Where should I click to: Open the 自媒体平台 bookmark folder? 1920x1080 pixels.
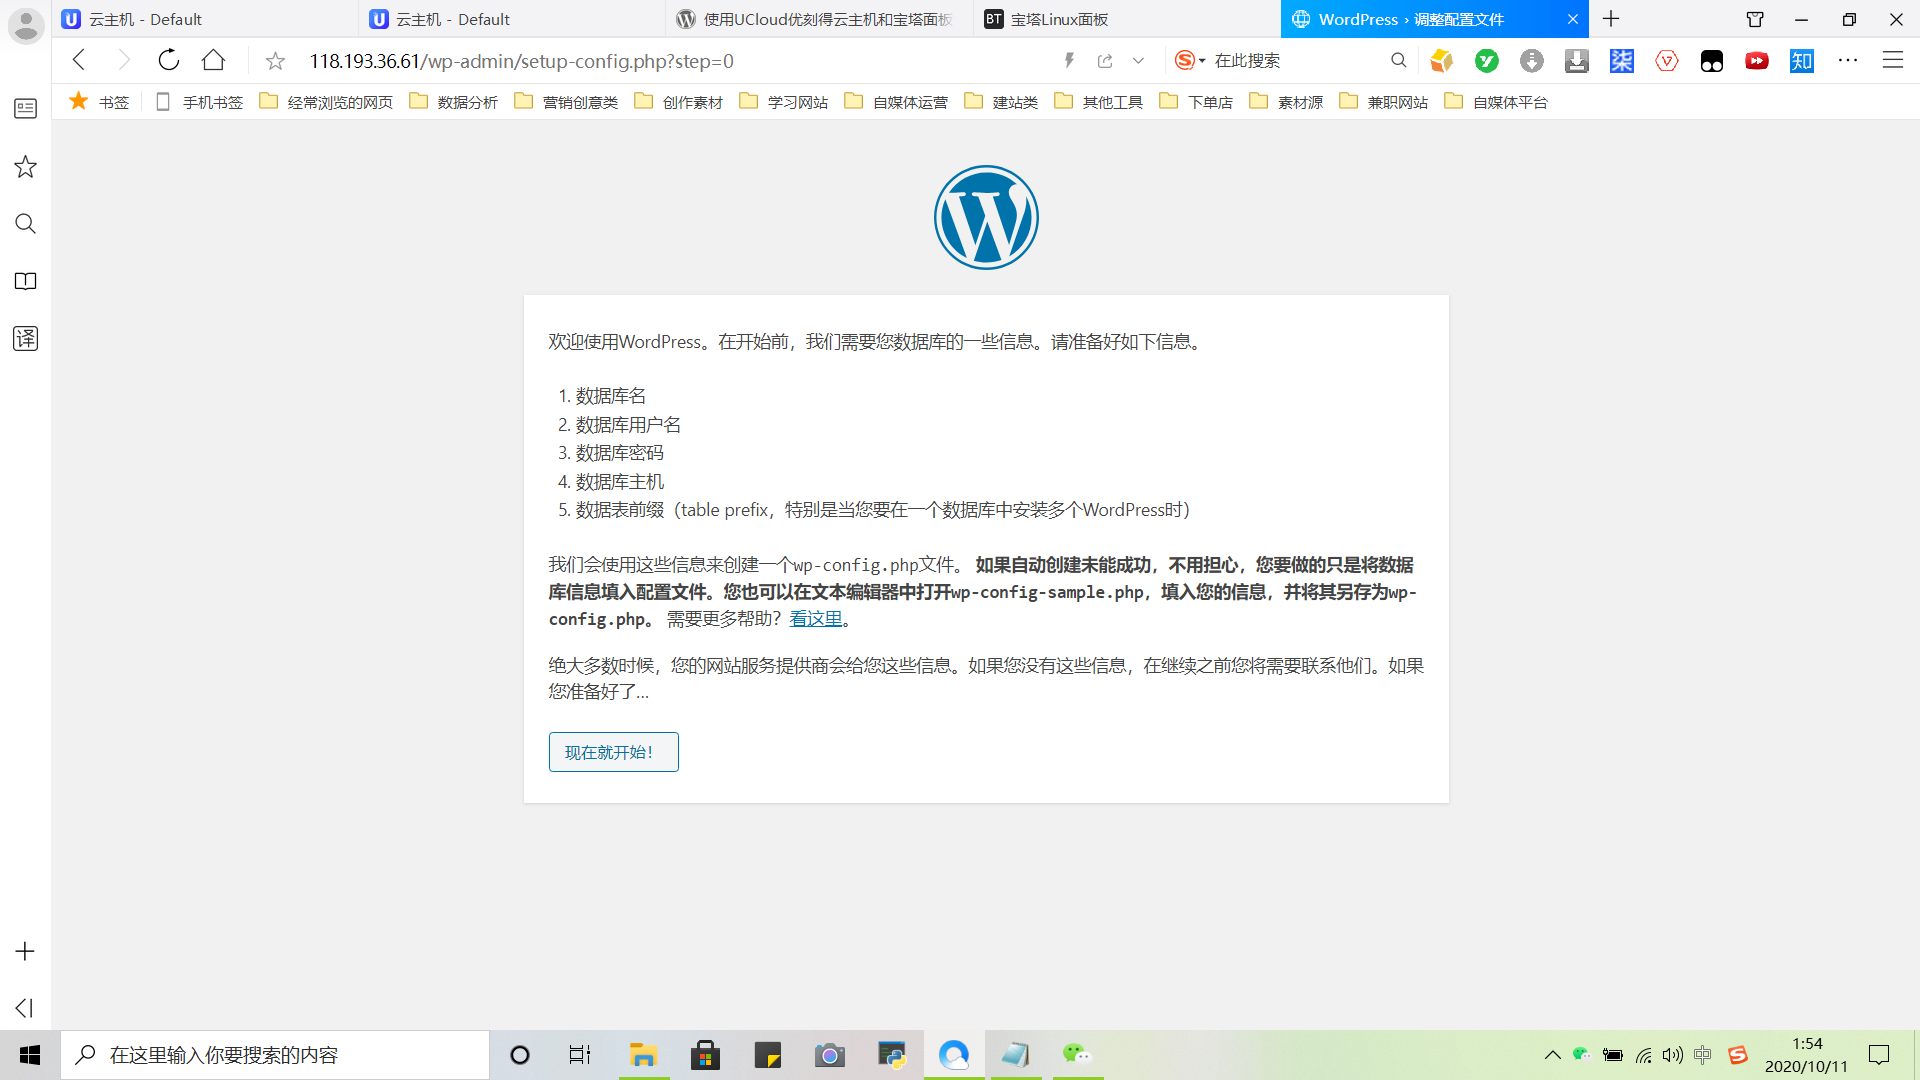pos(1496,102)
